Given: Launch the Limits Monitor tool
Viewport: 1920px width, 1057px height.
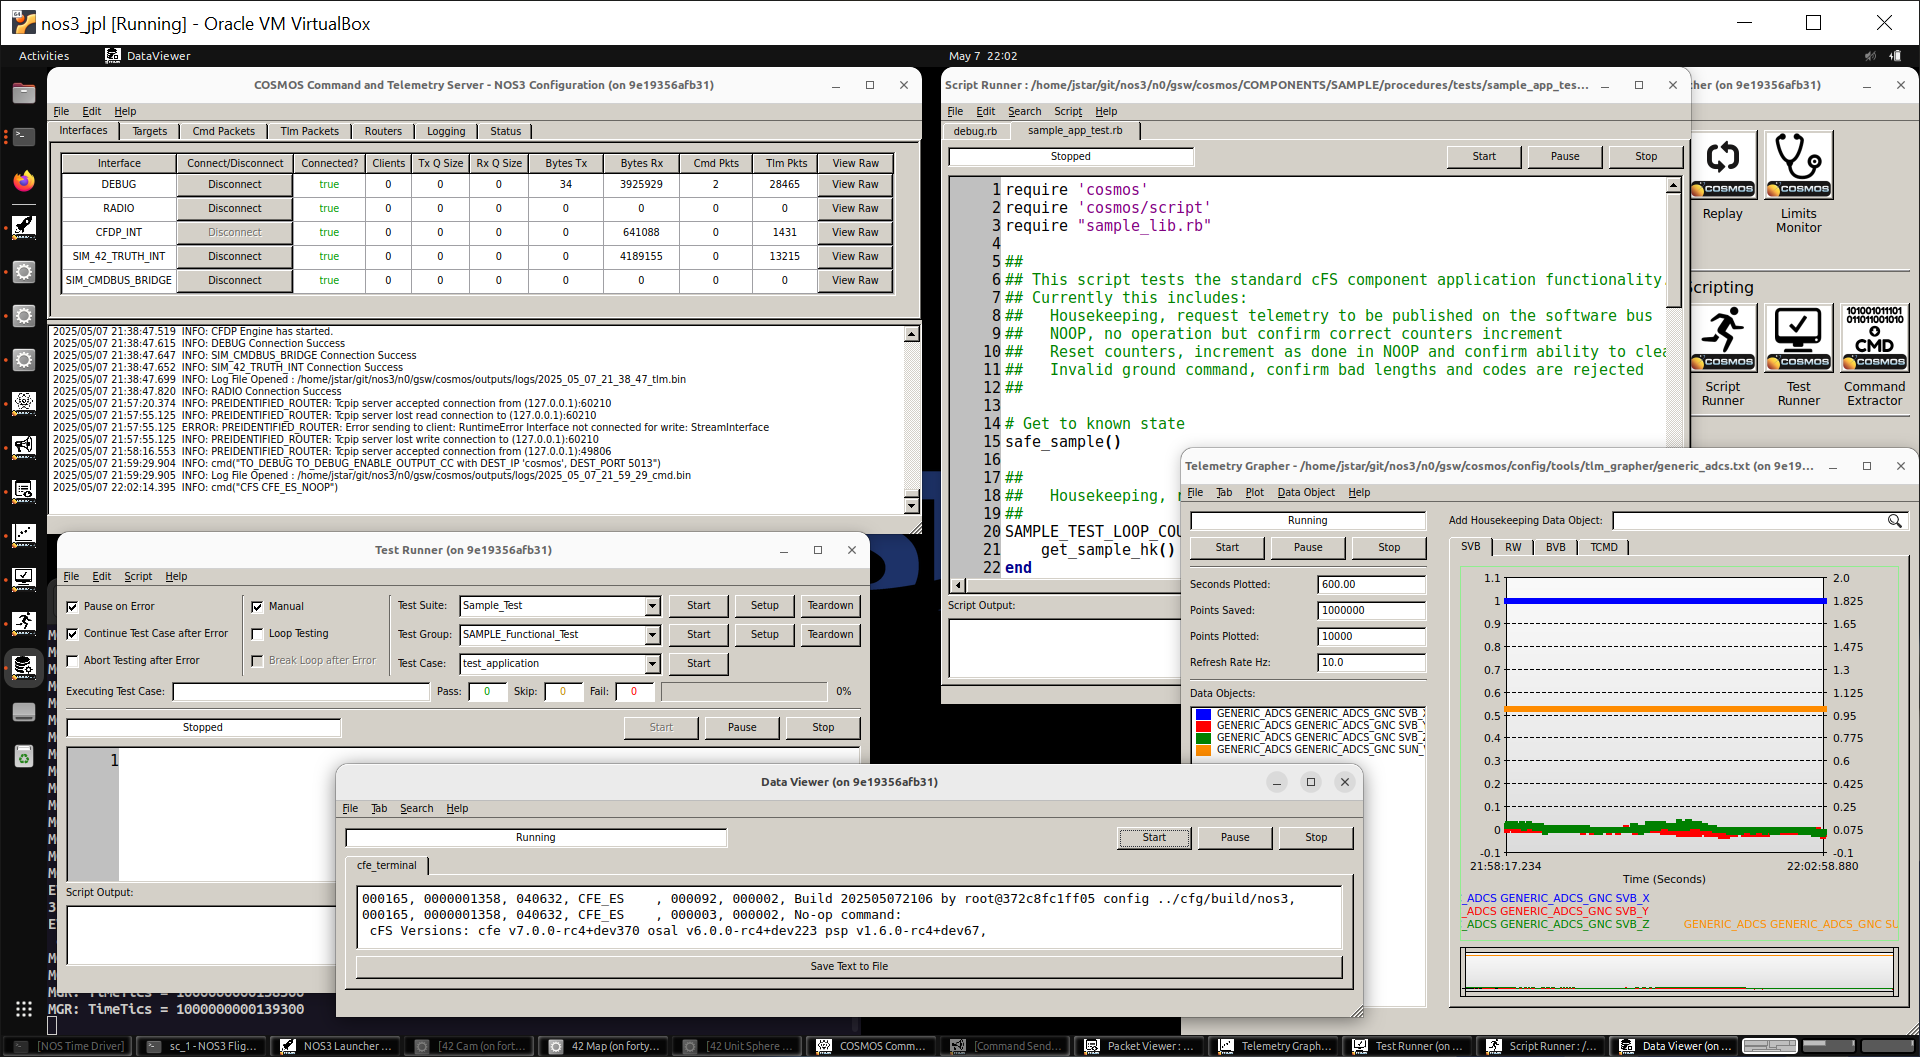Looking at the screenshot, I should (1798, 165).
